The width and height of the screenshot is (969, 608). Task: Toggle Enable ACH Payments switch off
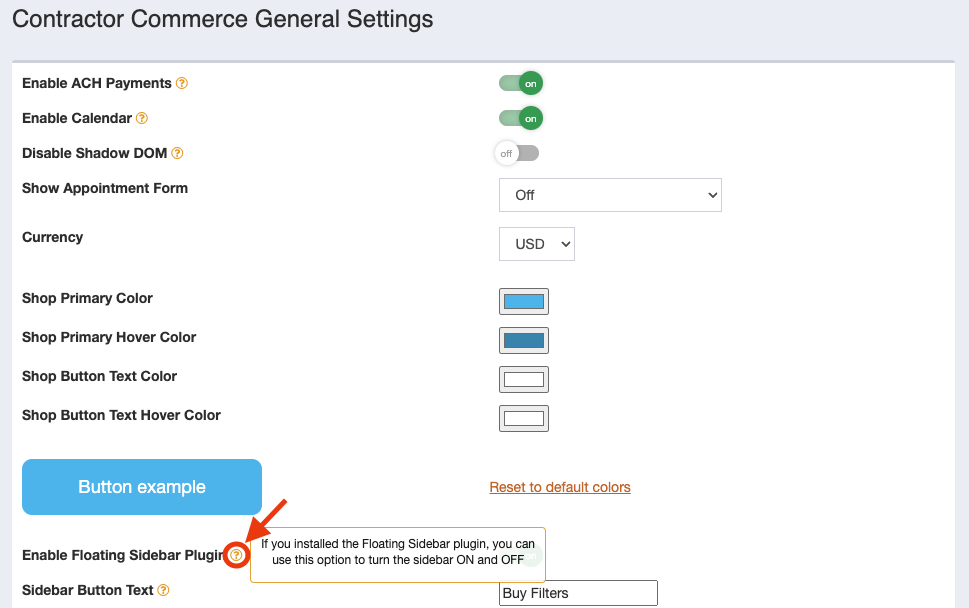tap(521, 83)
